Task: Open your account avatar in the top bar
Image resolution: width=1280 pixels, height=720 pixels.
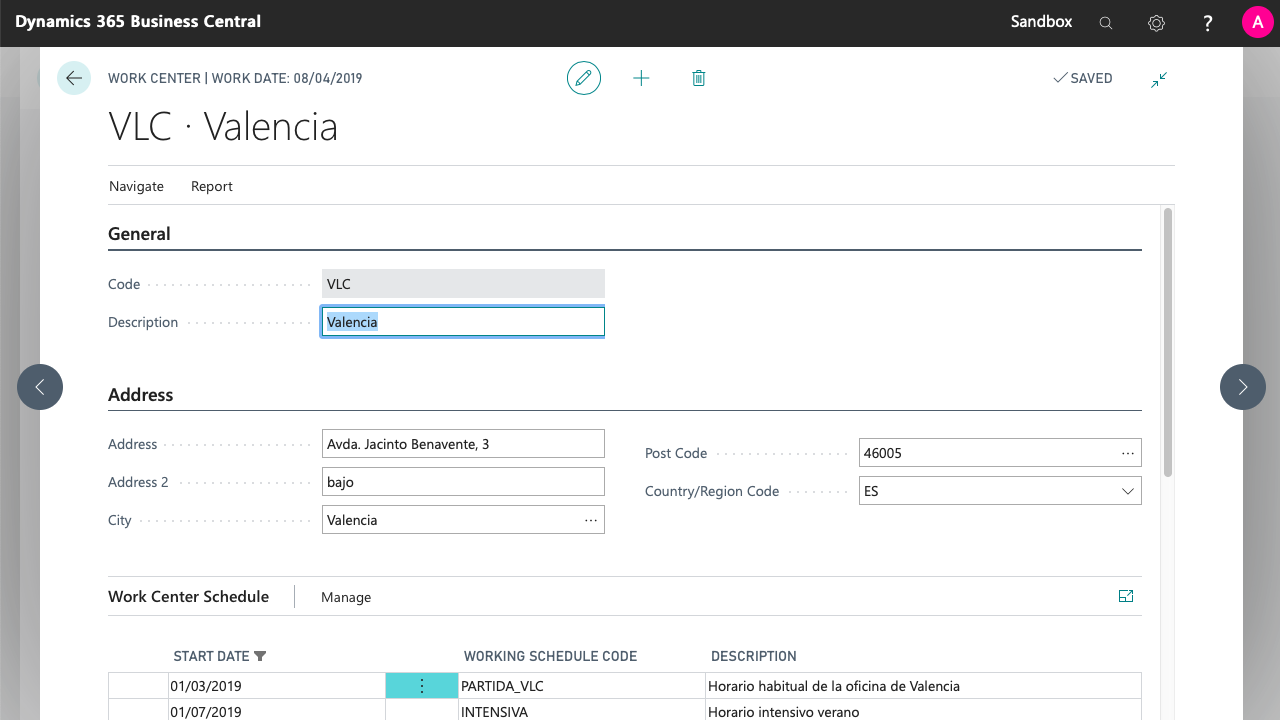Action: [1256, 21]
